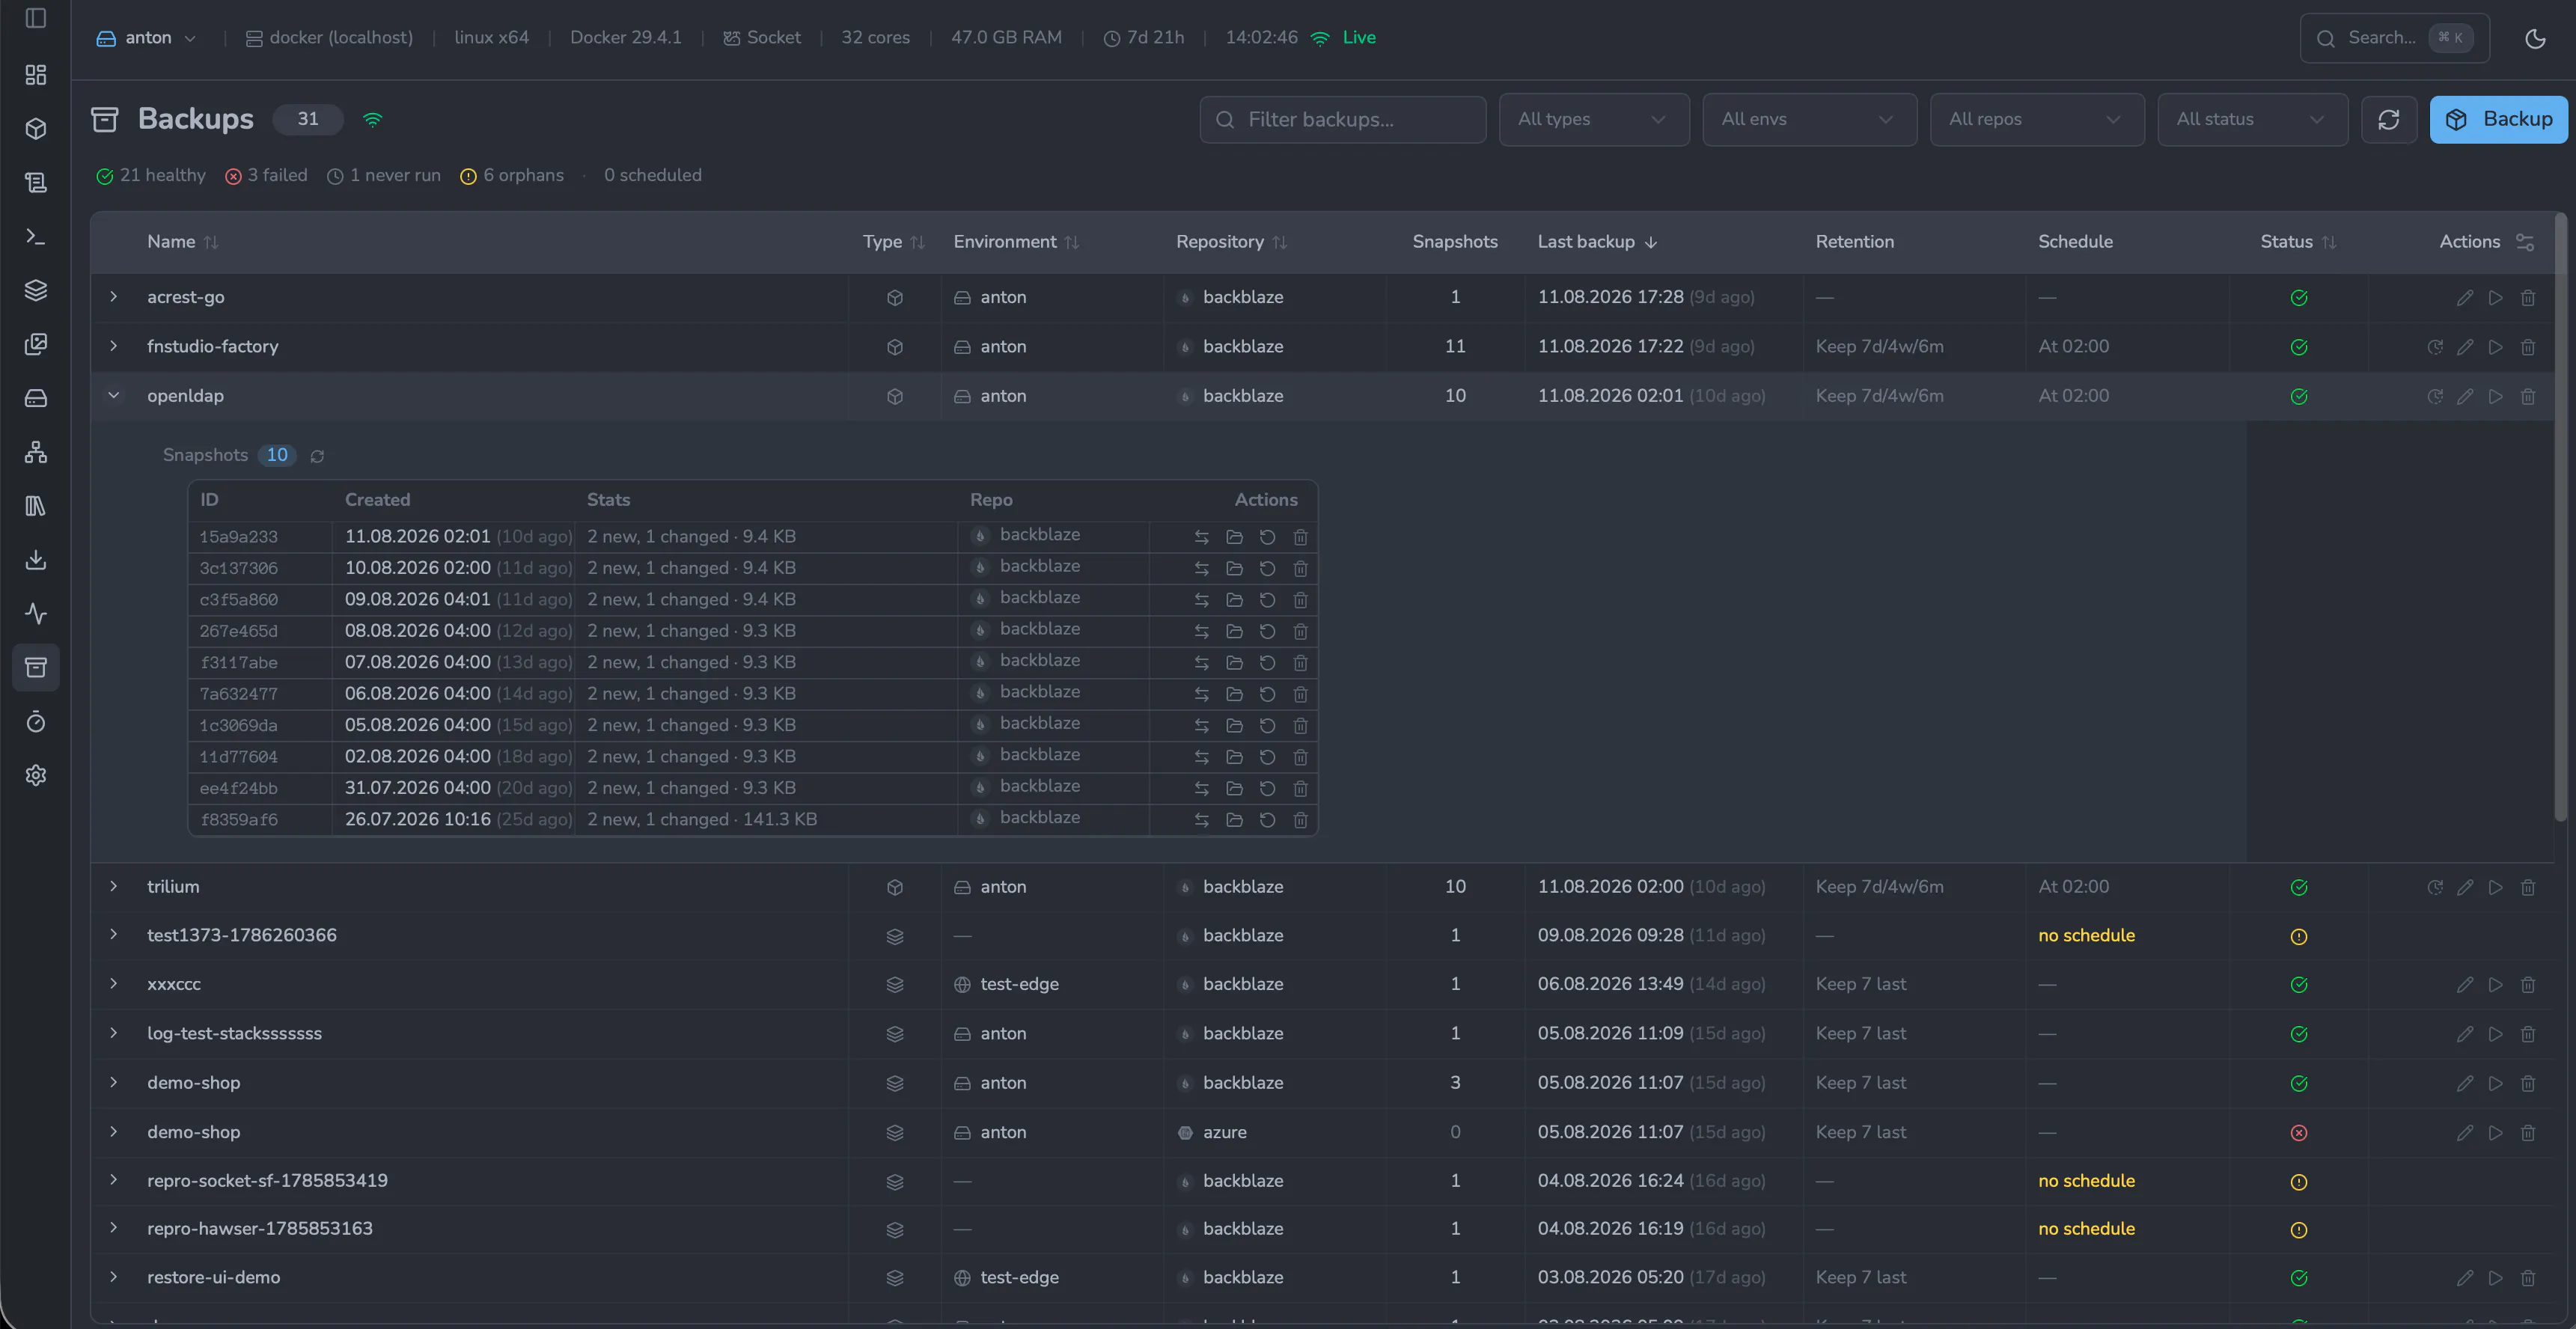2576x1329 pixels.
Task: Click the fnstudio-factory backup name
Action: [x=213, y=347]
